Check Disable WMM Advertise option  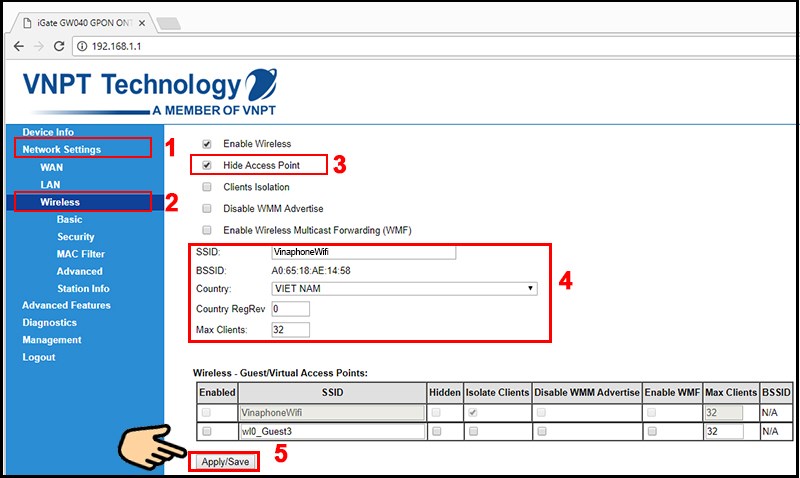click(x=207, y=209)
